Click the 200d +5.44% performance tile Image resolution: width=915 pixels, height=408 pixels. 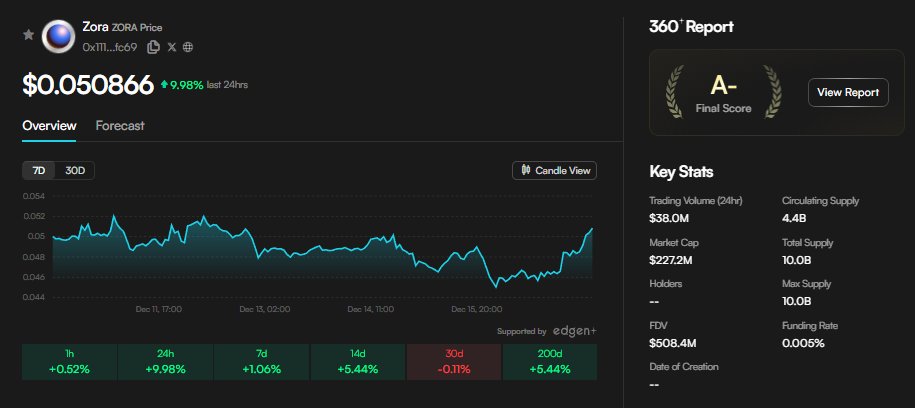point(550,362)
